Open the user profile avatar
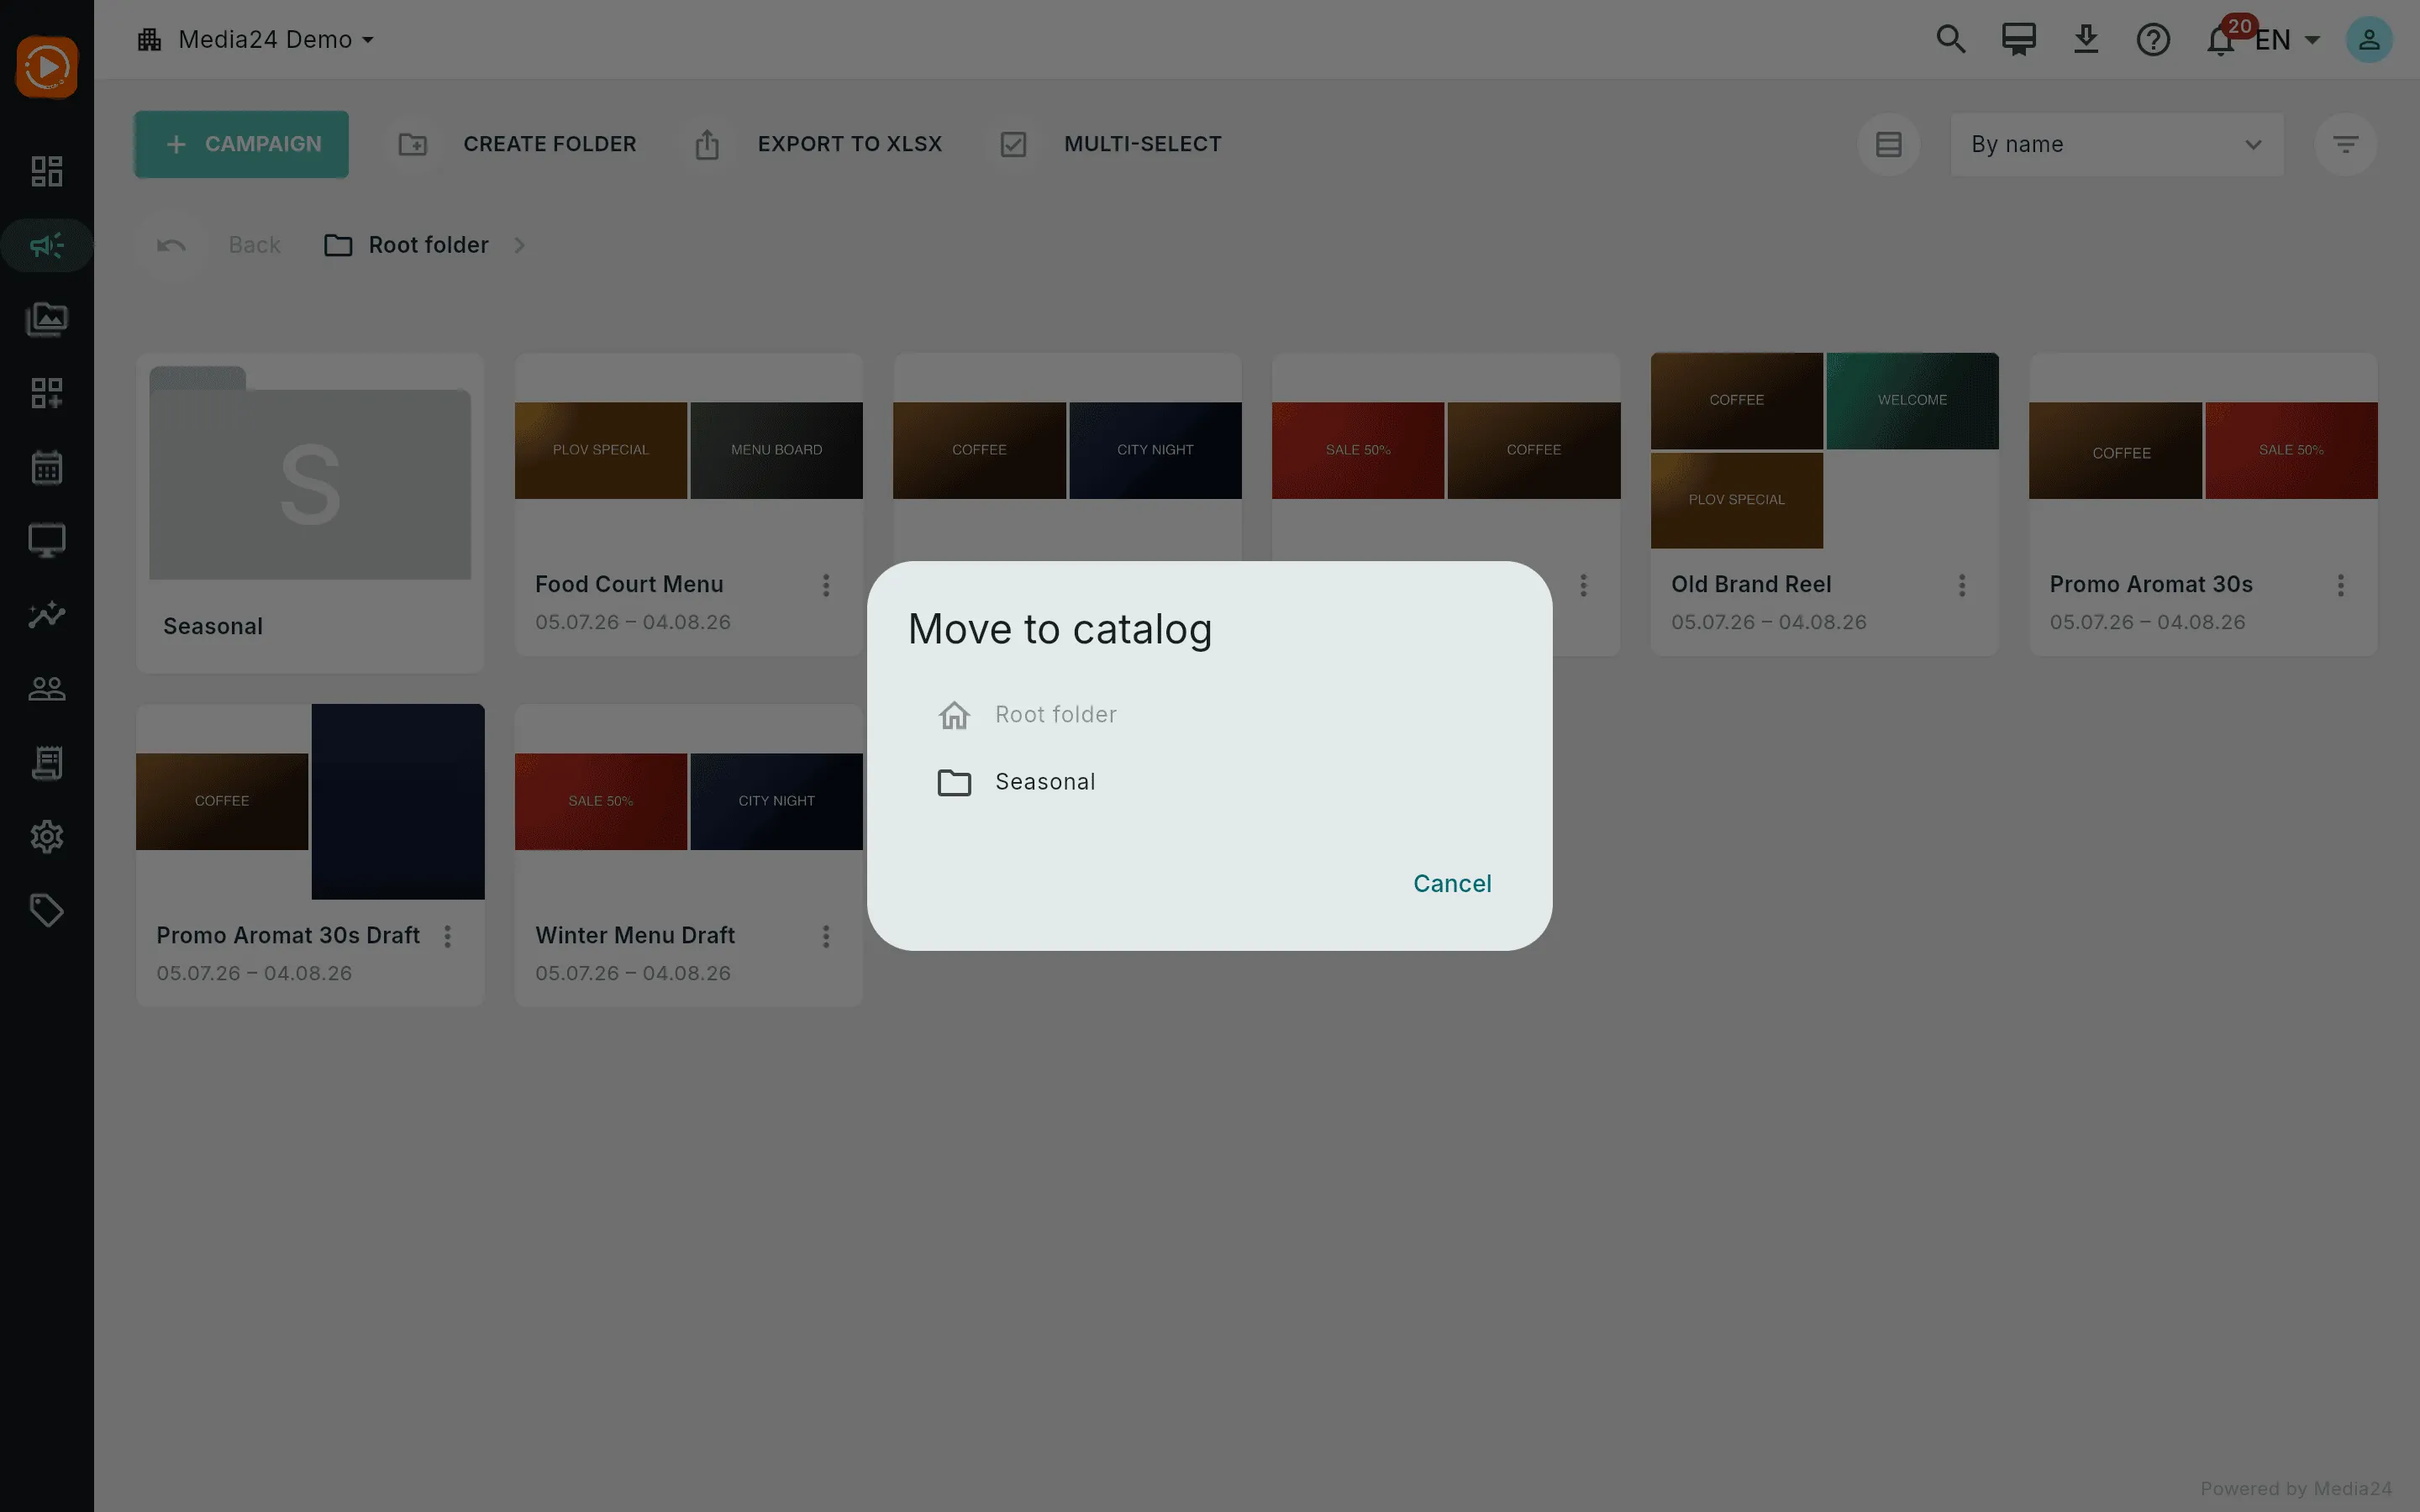2420x1512 pixels. pyautogui.click(x=2369, y=39)
